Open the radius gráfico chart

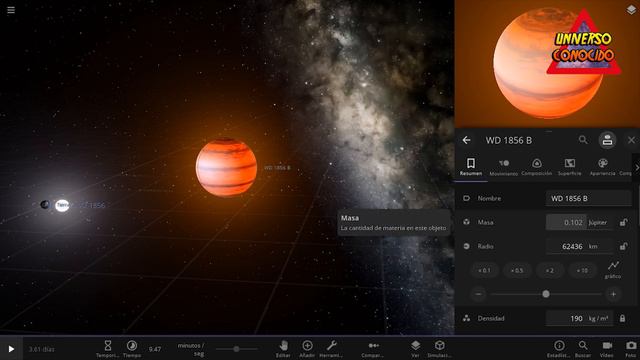coord(613,270)
